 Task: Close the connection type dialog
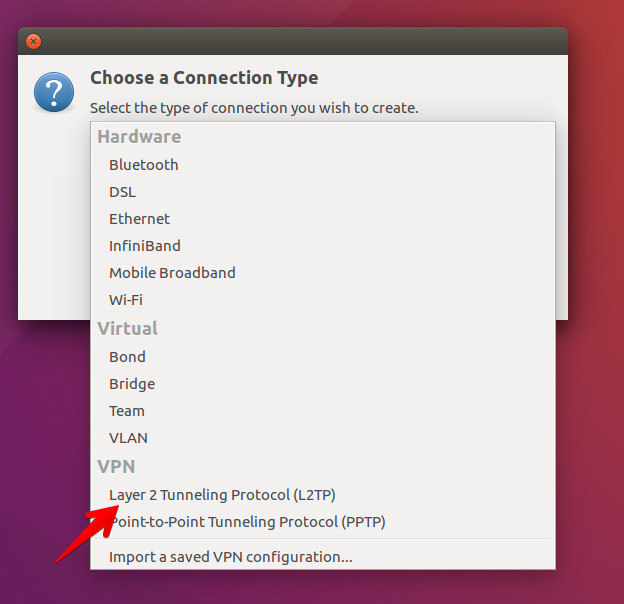pos(33,41)
